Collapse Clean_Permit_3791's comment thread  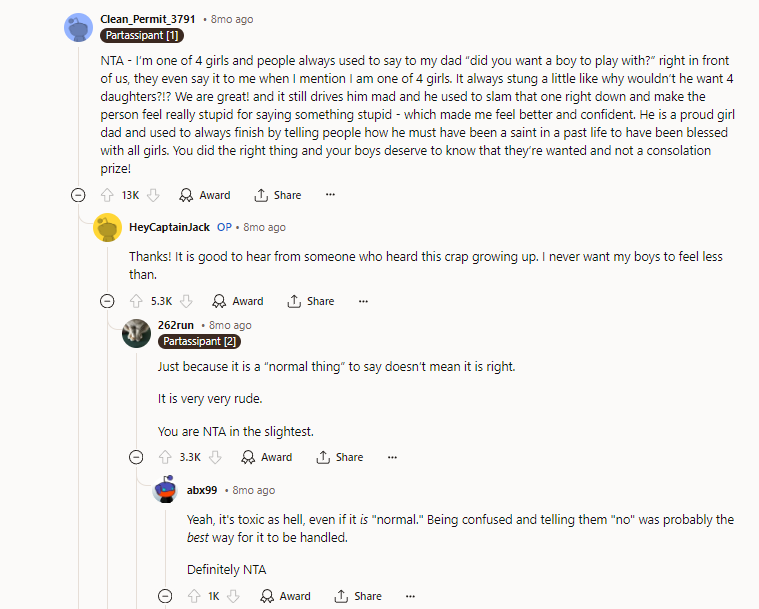(x=78, y=195)
